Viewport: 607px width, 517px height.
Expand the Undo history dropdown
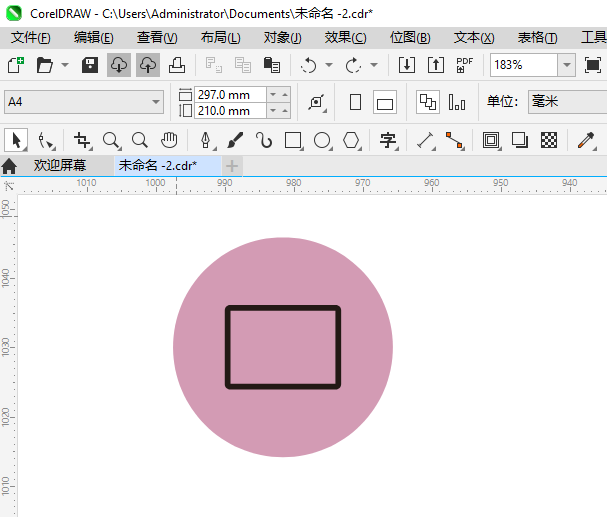pyautogui.click(x=329, y=65)
